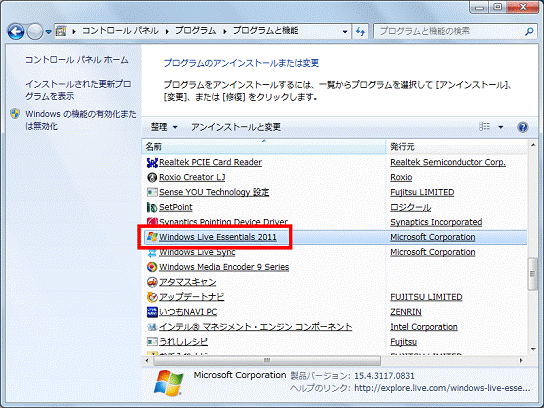Viewport: 544px width, 408px height.
Task: Click Intel Corporation publisher cell
Action: click(424, 327)
